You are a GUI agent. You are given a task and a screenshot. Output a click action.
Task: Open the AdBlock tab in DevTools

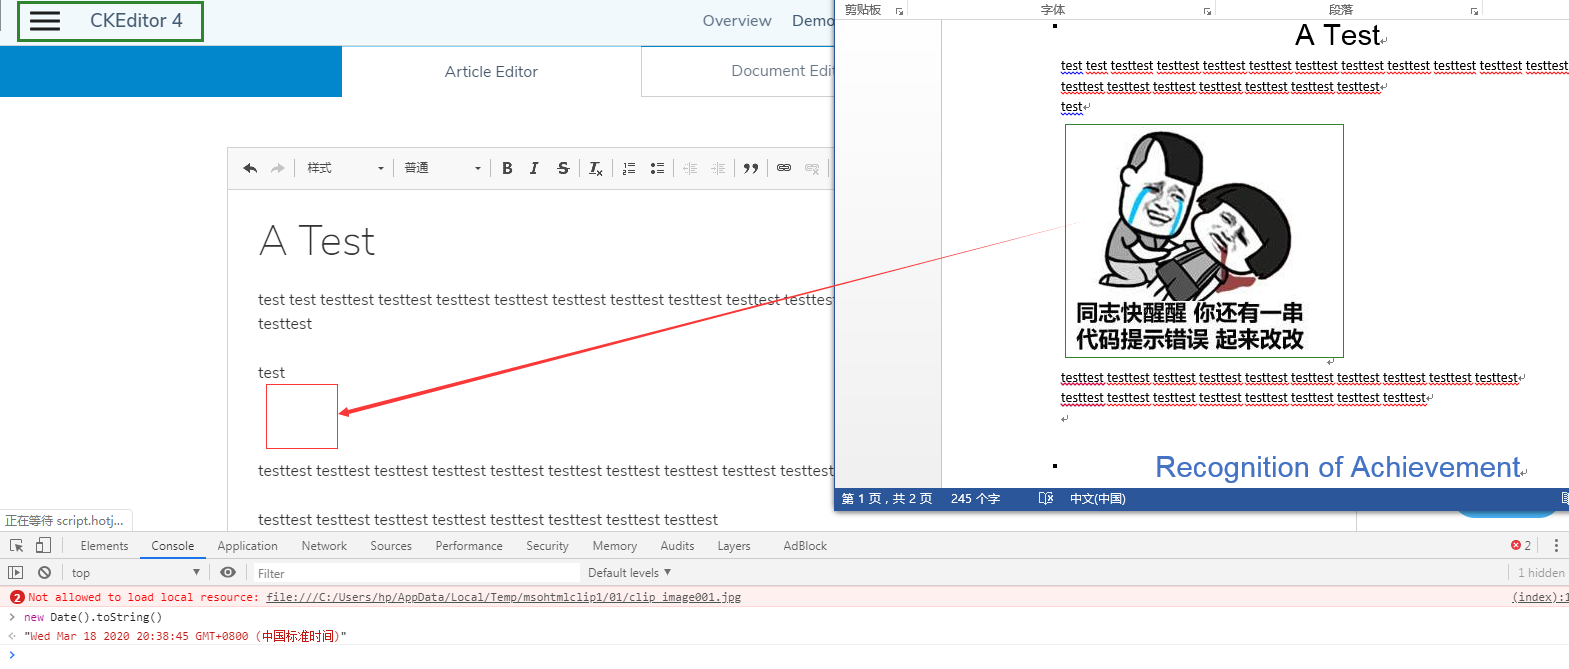pos(805,546)
